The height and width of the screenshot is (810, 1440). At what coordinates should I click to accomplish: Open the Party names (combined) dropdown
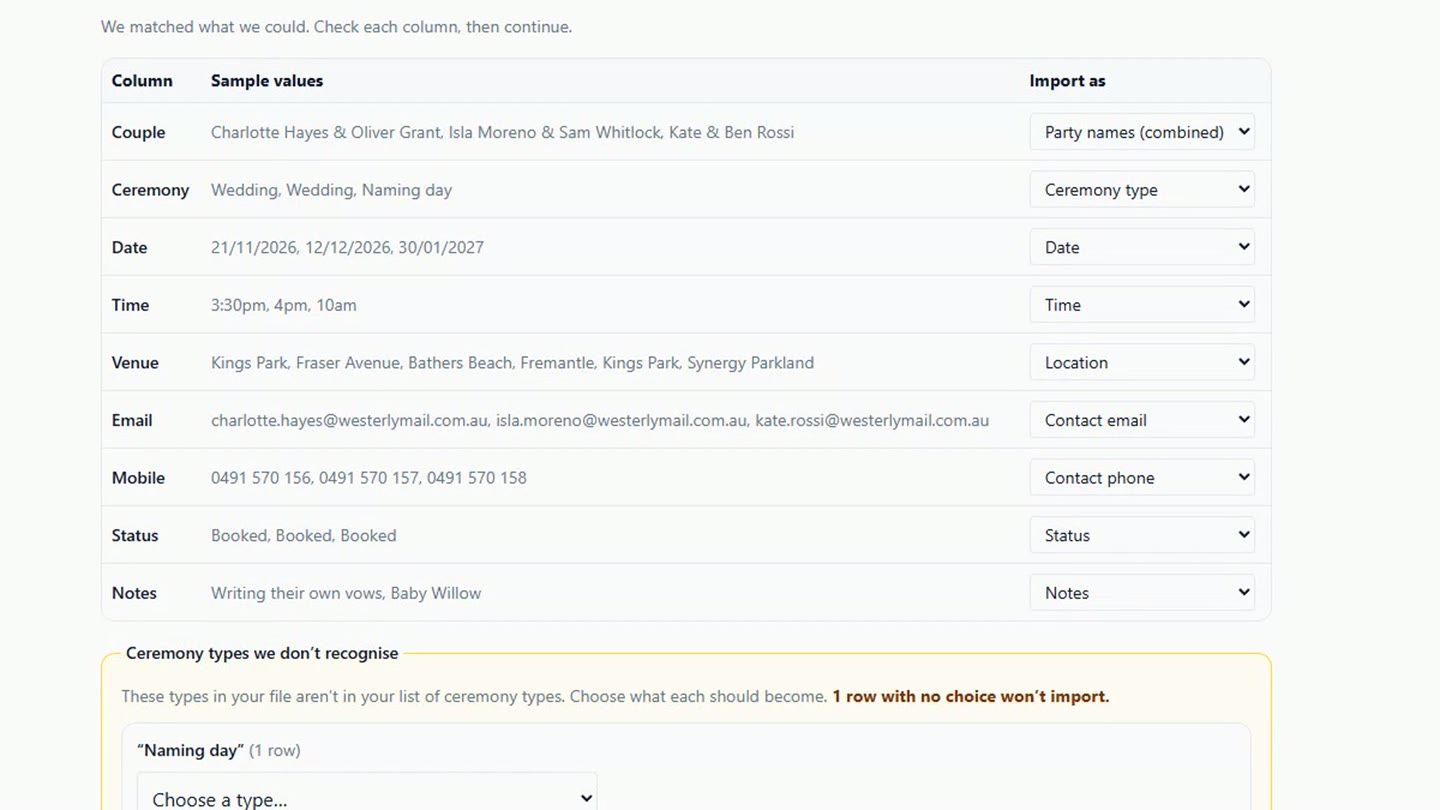point(1142,132)
